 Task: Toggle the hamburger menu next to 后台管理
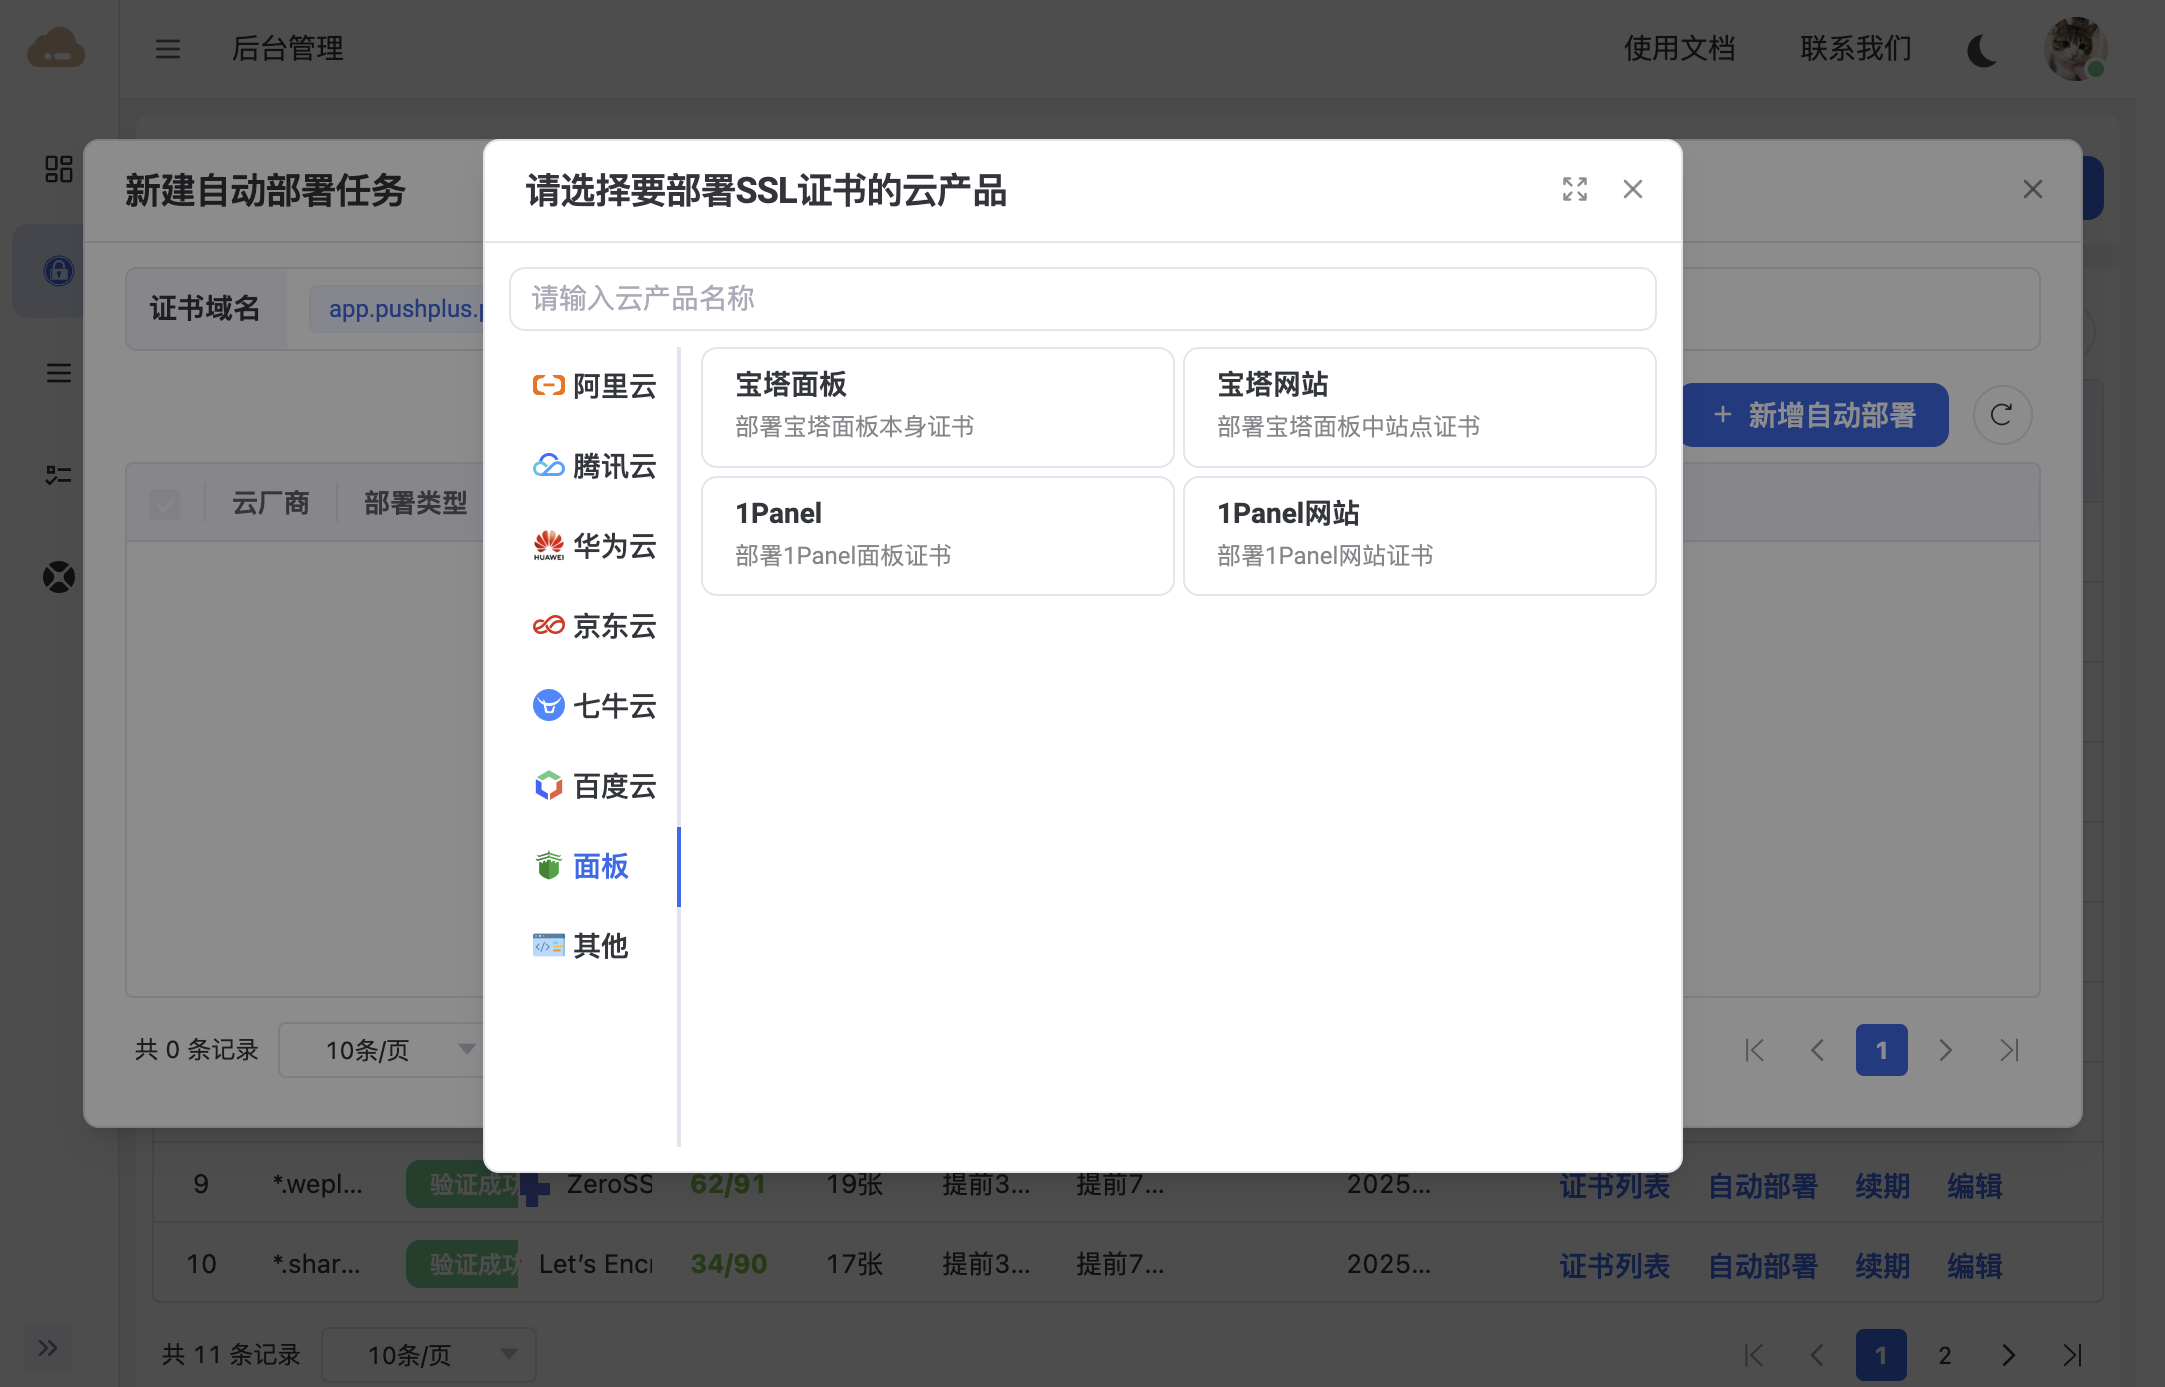(168, 48)
